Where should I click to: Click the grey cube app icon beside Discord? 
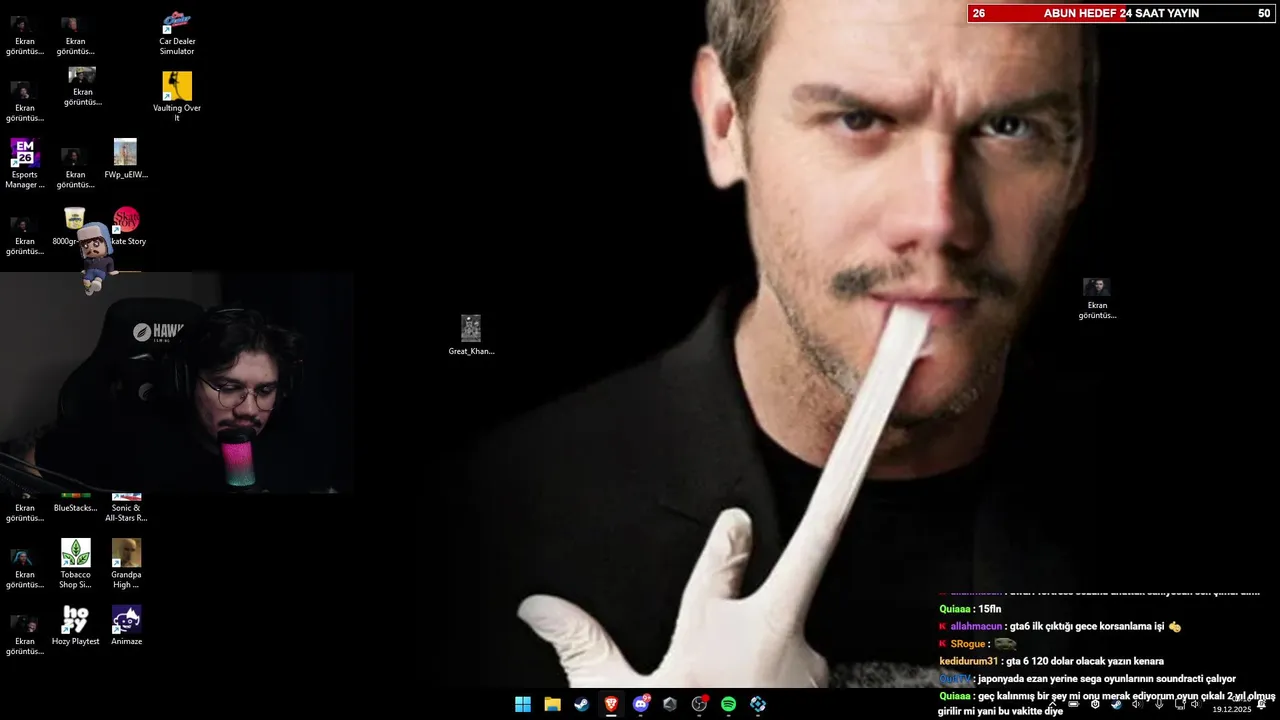[x=670, y=704]
